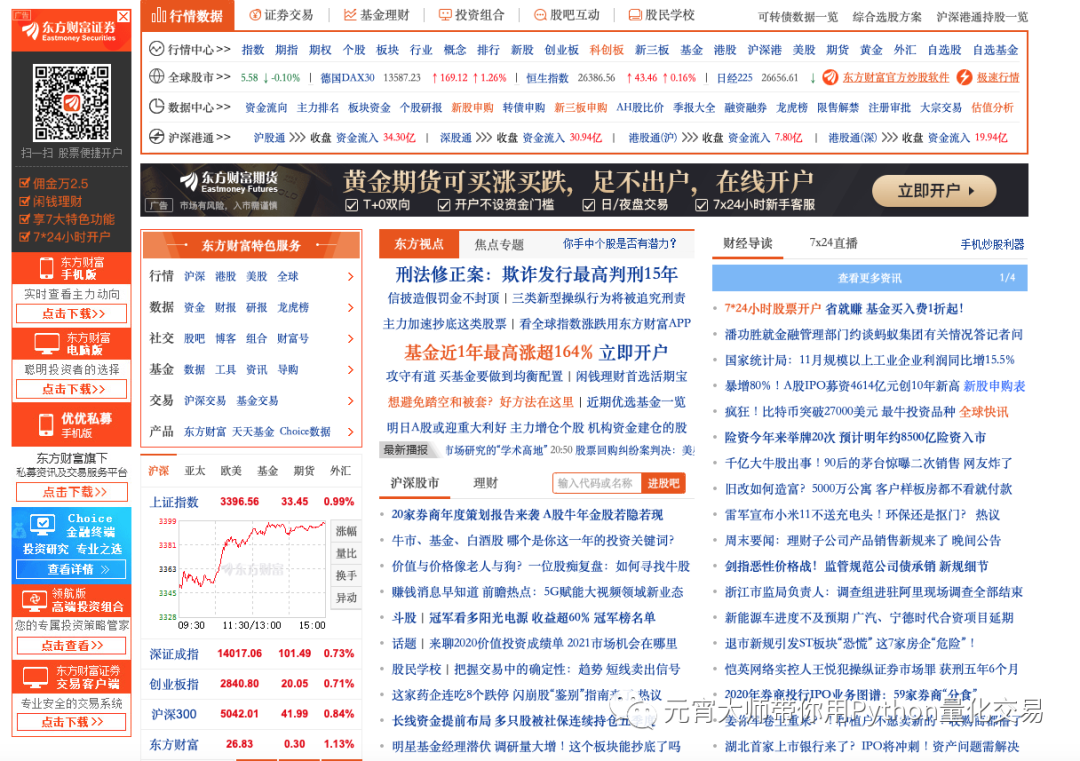Open the 龙虎榜 link in 数据中心
Screen dimensions: 1080x761
[x=792, y=107]
